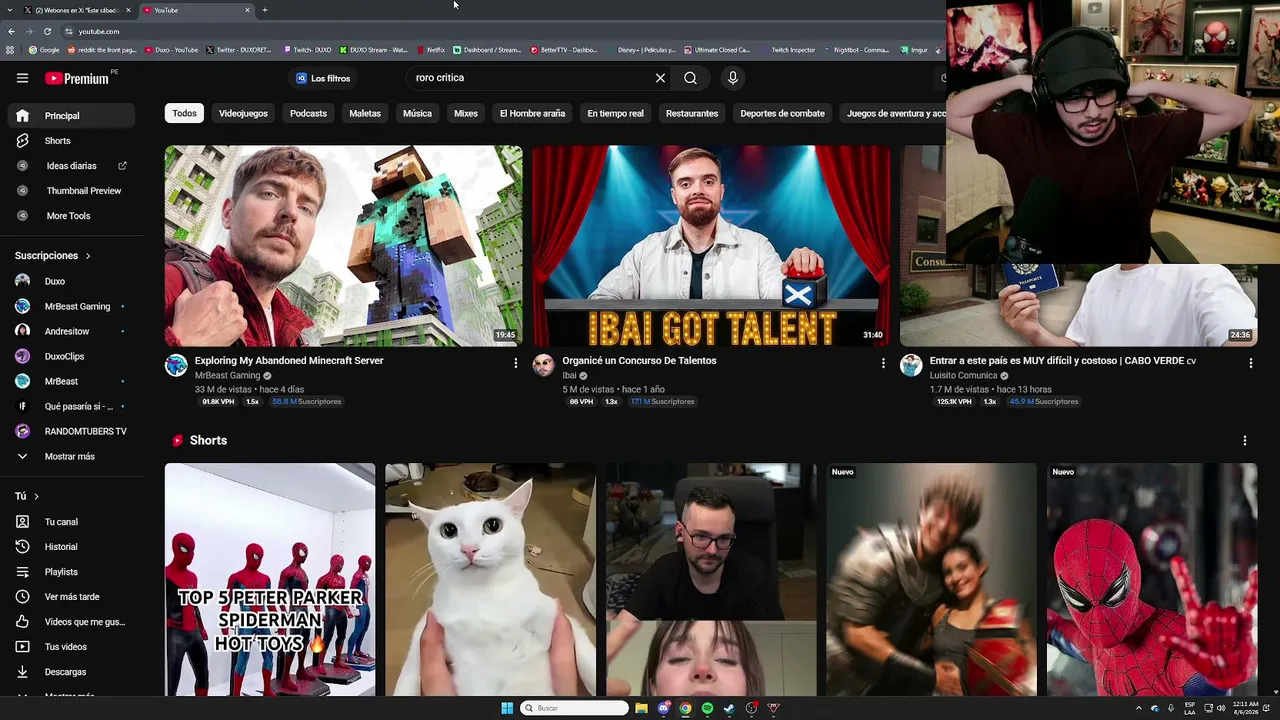1280x720 pixels.
Task: Select the Mixes filter chip
Action: click(466, 113)
